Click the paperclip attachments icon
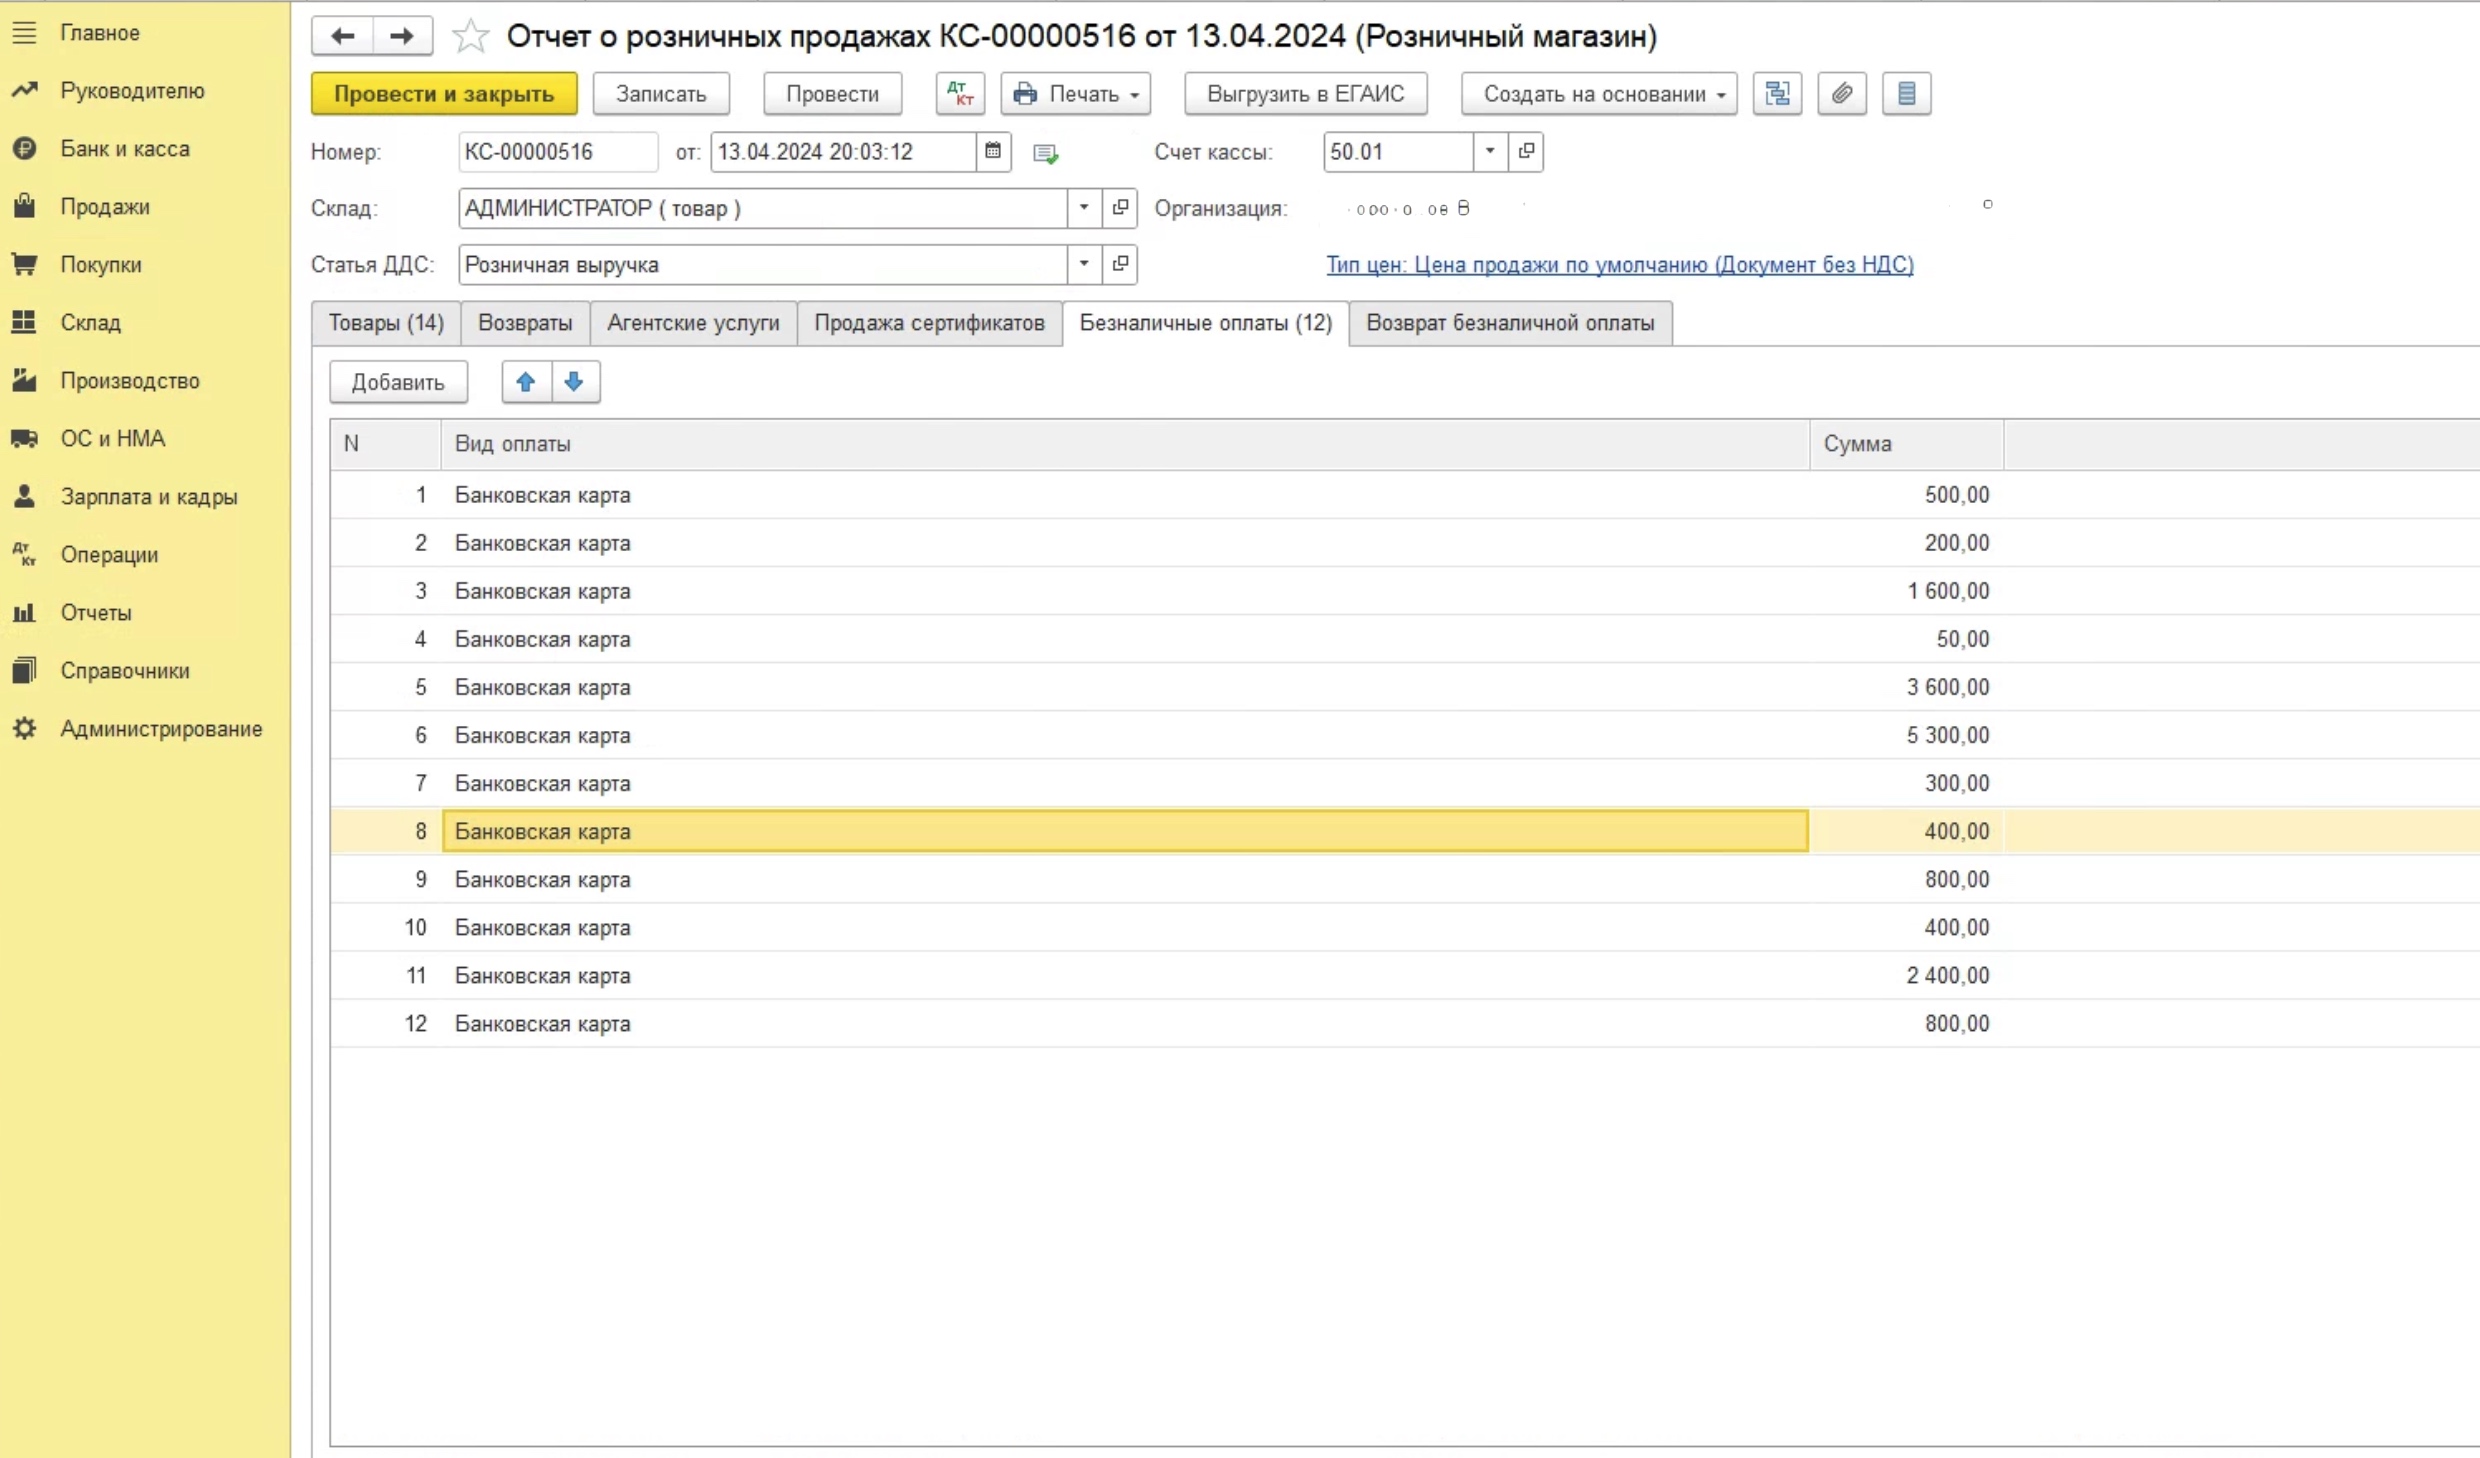2480x1458 pixels. click(x=1841, y=94)
